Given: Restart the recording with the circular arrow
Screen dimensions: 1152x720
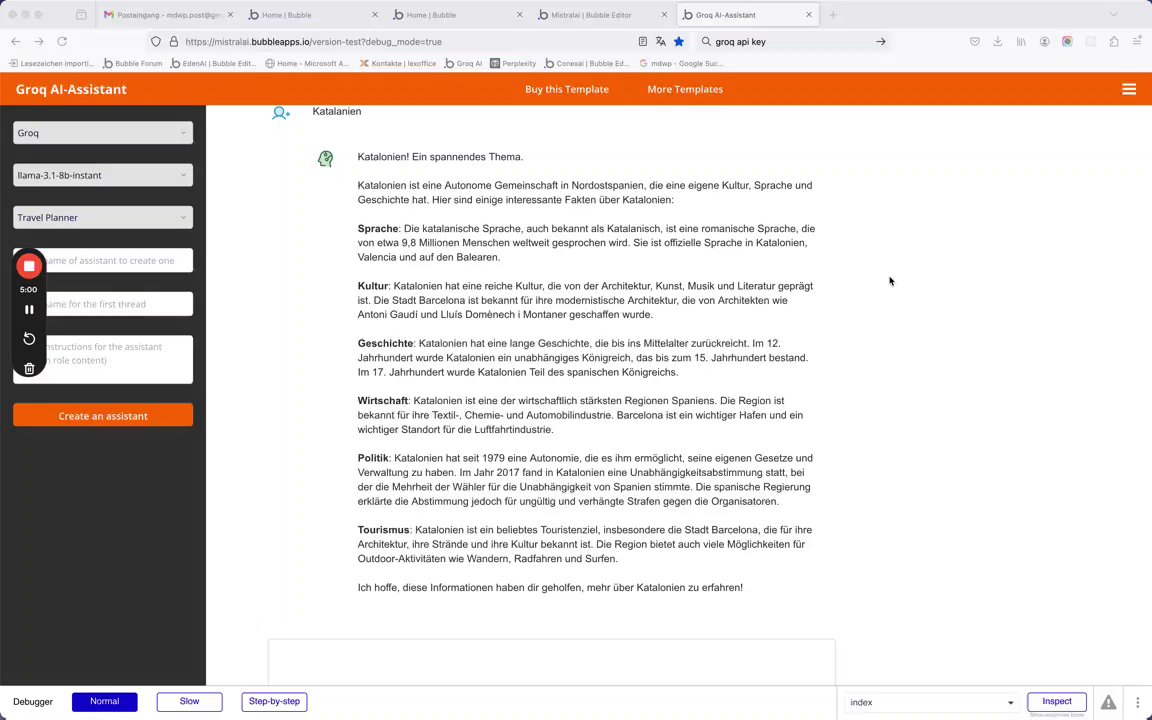Looking at the screenshot, I should 29,339.
